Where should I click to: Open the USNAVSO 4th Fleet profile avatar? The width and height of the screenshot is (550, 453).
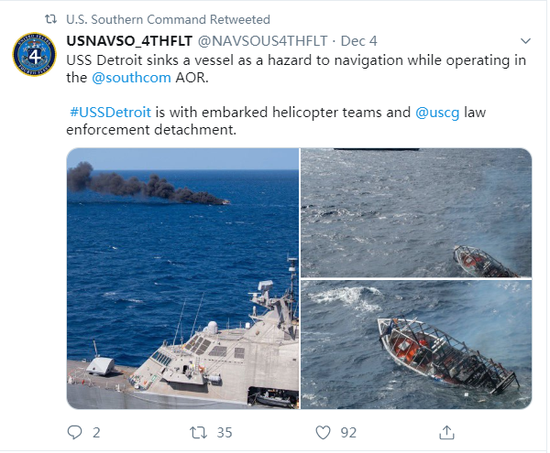pyautogui.click(x=34, y=55)
